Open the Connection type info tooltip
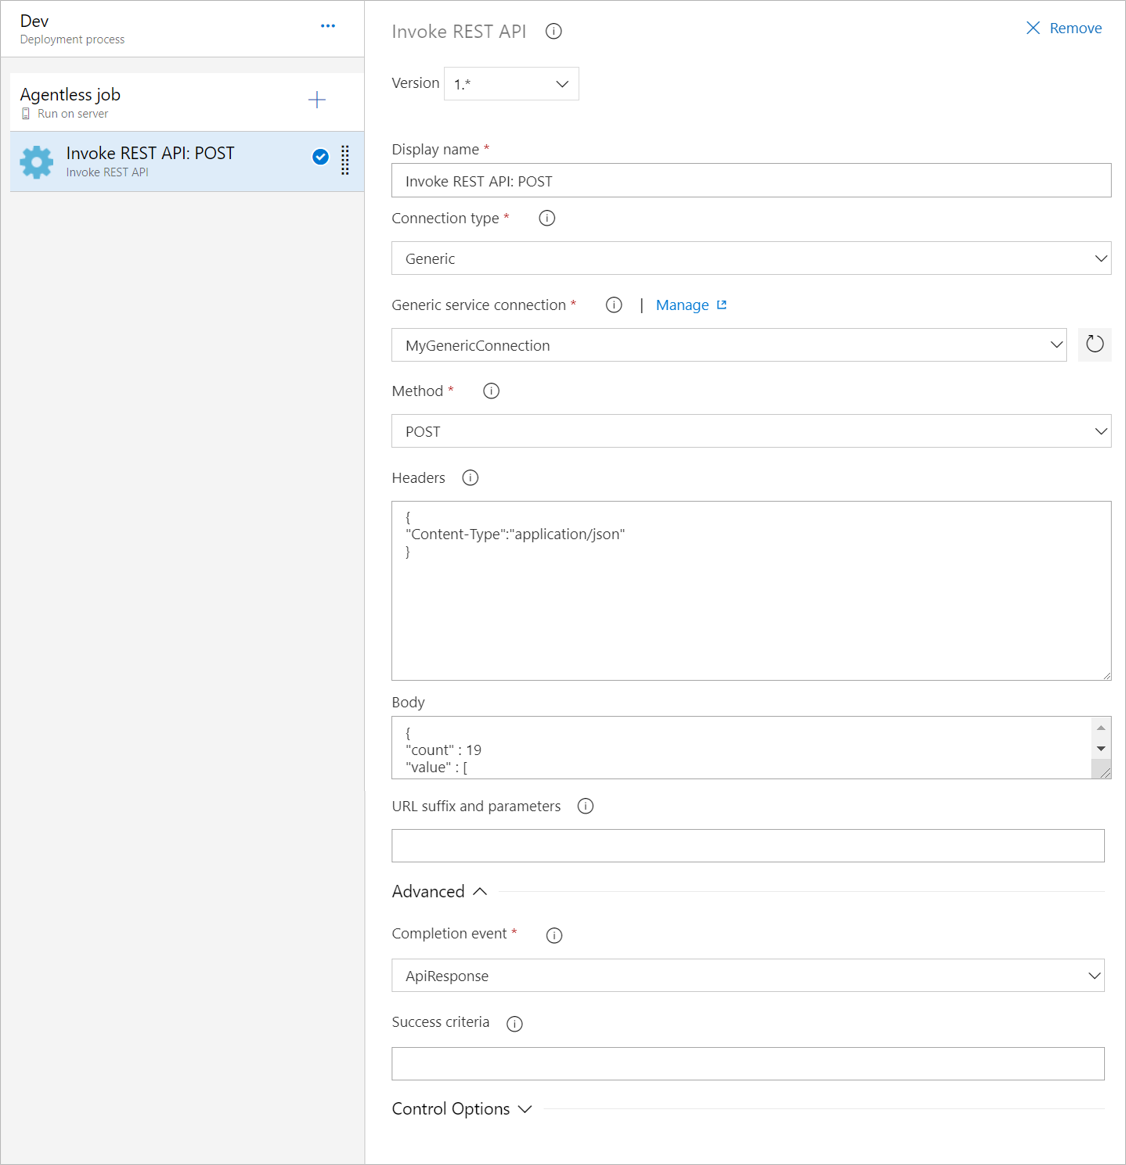The width and height of the screenshot is (1126, 1165). pyautogui.click(x=546, y=217)
